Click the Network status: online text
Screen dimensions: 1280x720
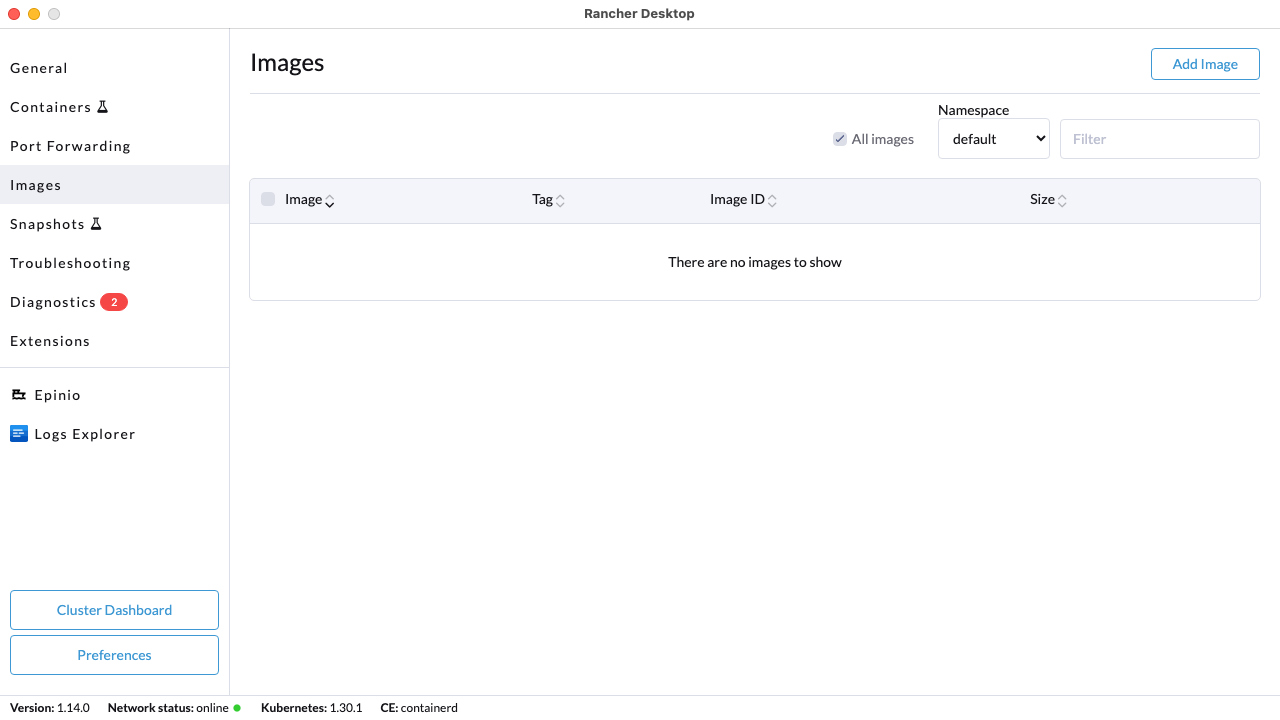(x=168, y=708)
